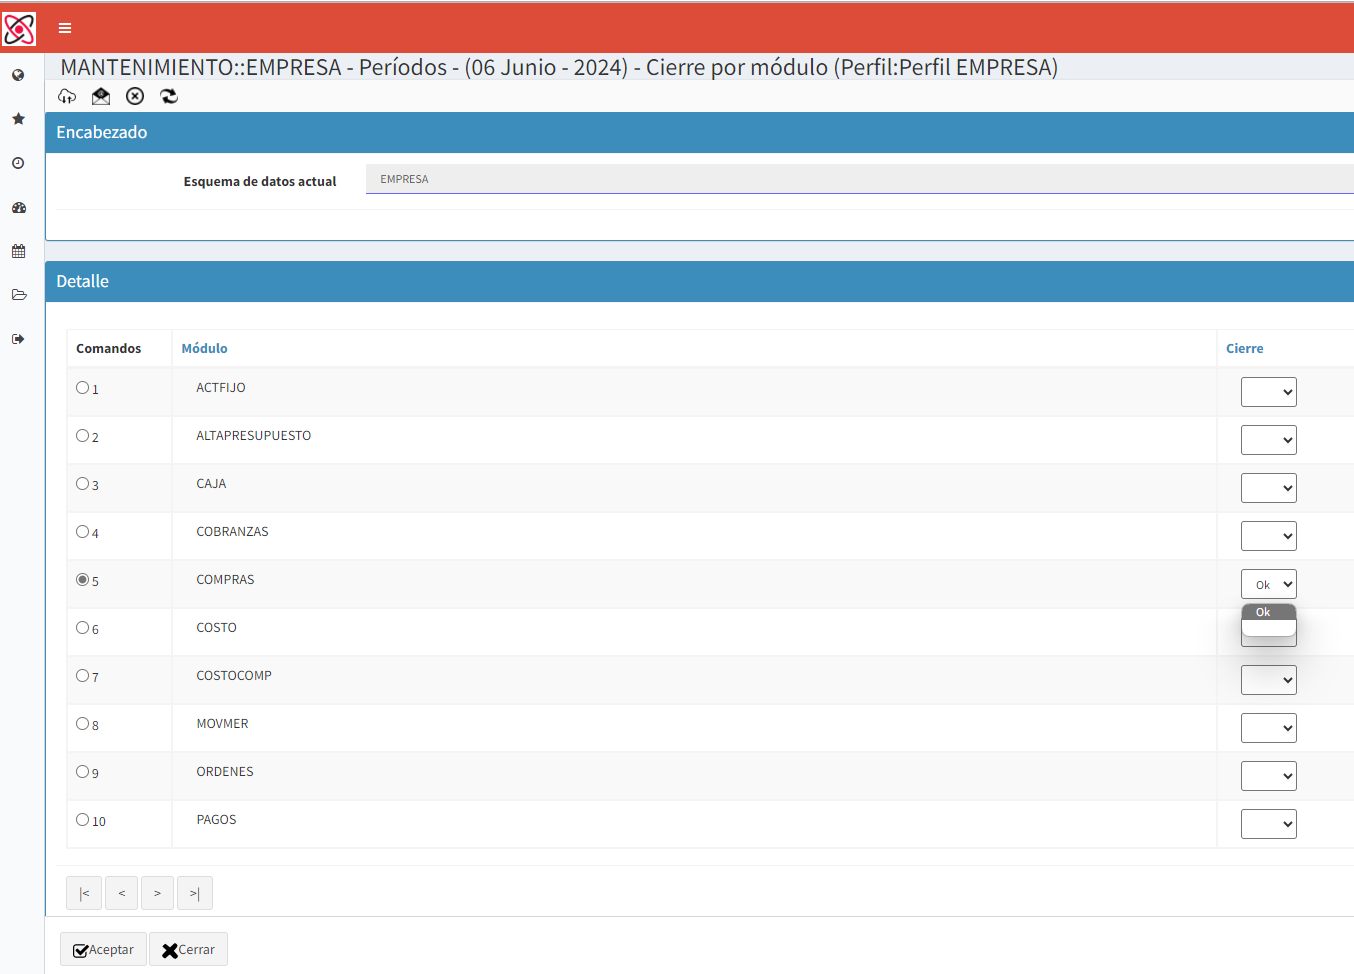Go to the last page of modules
The height and width of the screenshot is (974, 1354).
(x=194, y=893)
